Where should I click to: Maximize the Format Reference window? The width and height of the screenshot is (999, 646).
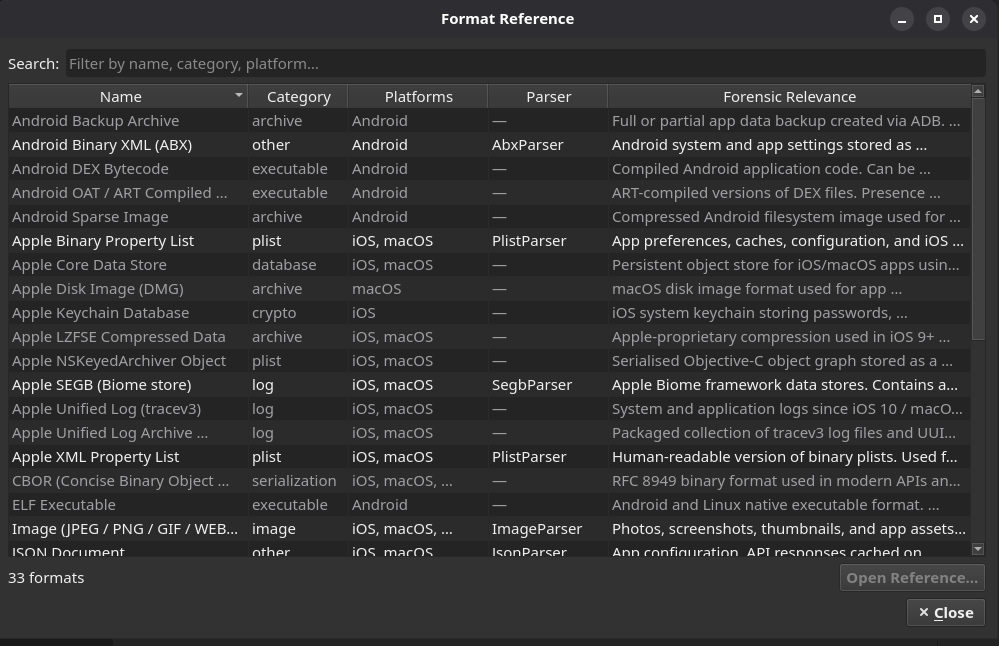(x=938, y=19)
